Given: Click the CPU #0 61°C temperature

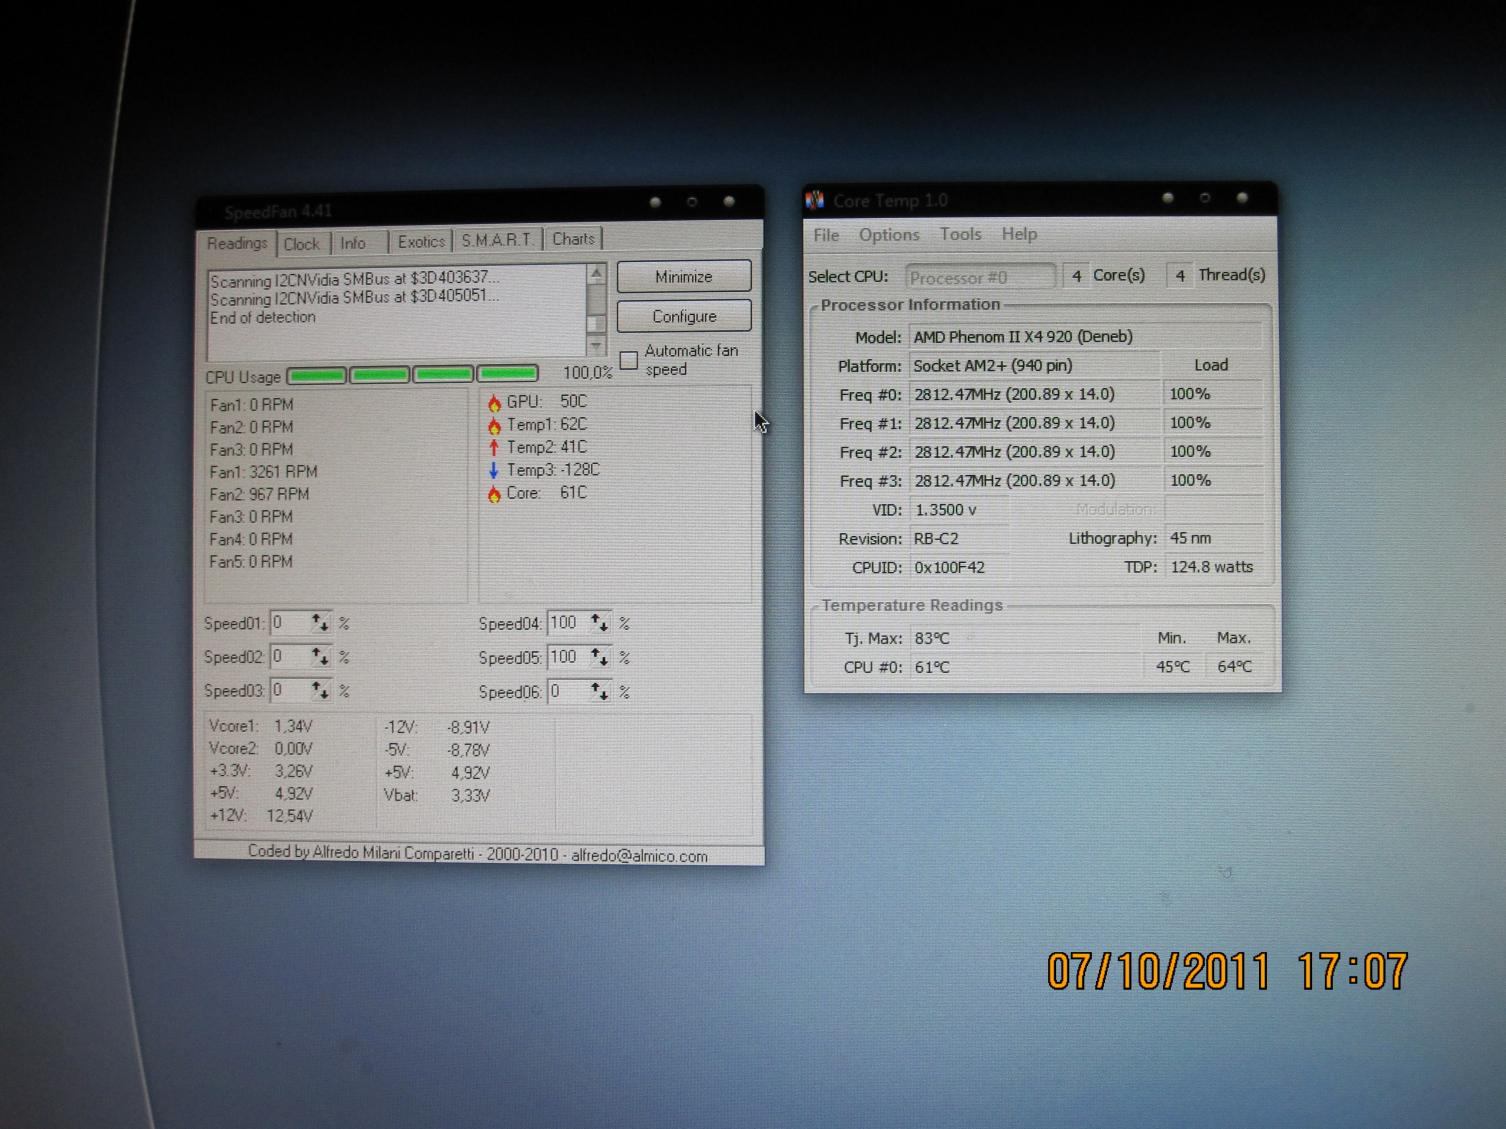Looking at the screenshot, I should pos(1024,667).
